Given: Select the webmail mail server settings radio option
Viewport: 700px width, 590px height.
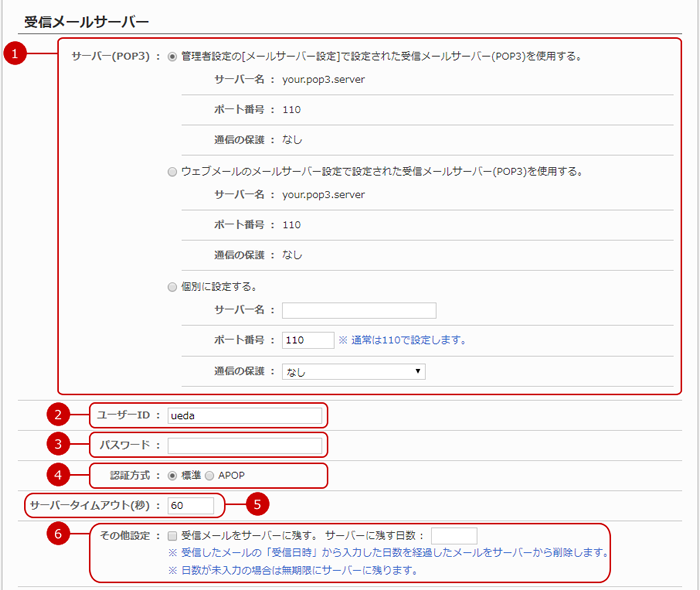Looking at the screenshot, I should click(172, 172).
